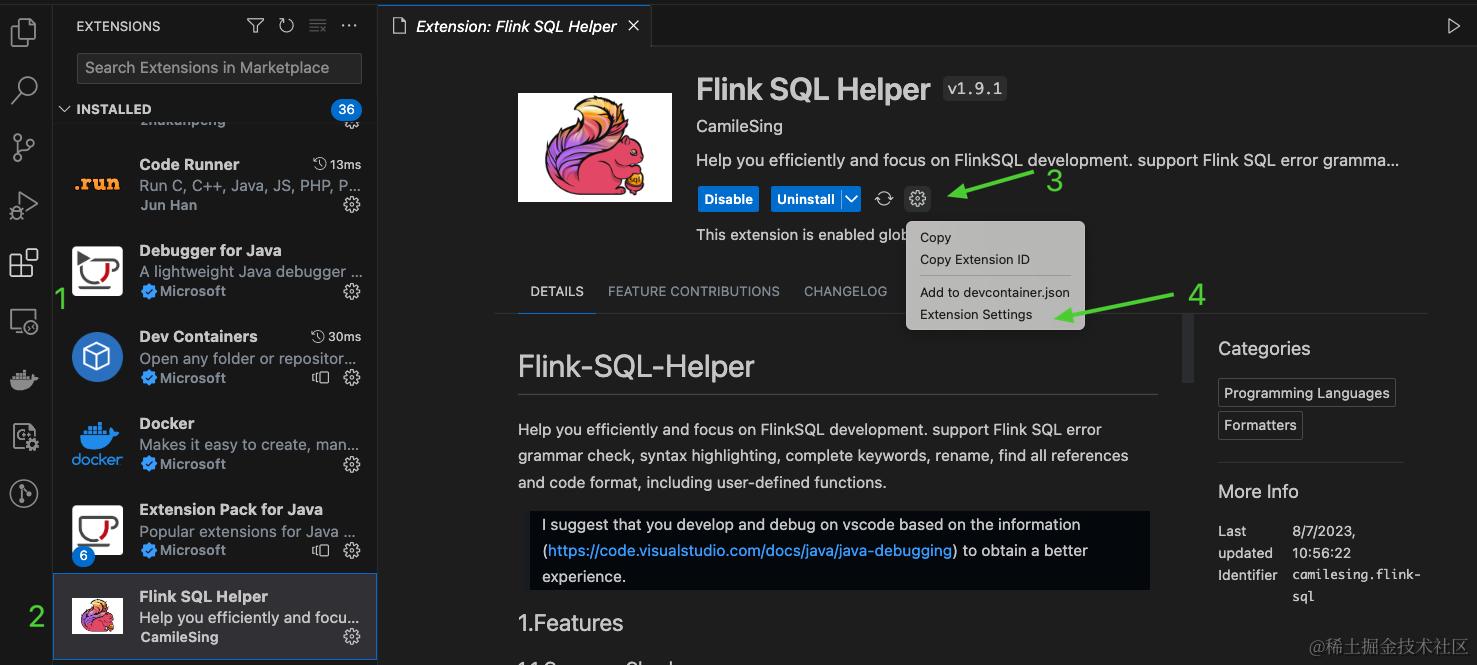Refresh the extensions list
Viewport: 1477px width, 665px height.
(x=287, y=26)
